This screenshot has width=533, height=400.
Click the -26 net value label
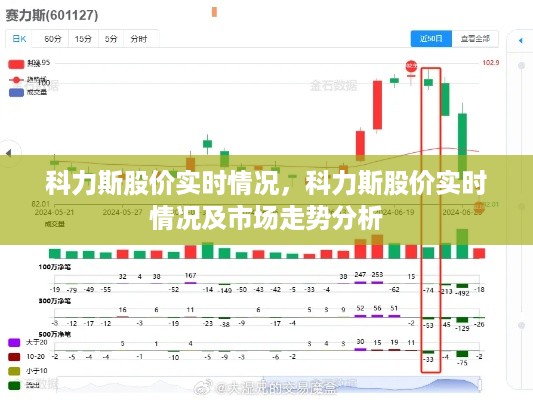coord(479,325)
